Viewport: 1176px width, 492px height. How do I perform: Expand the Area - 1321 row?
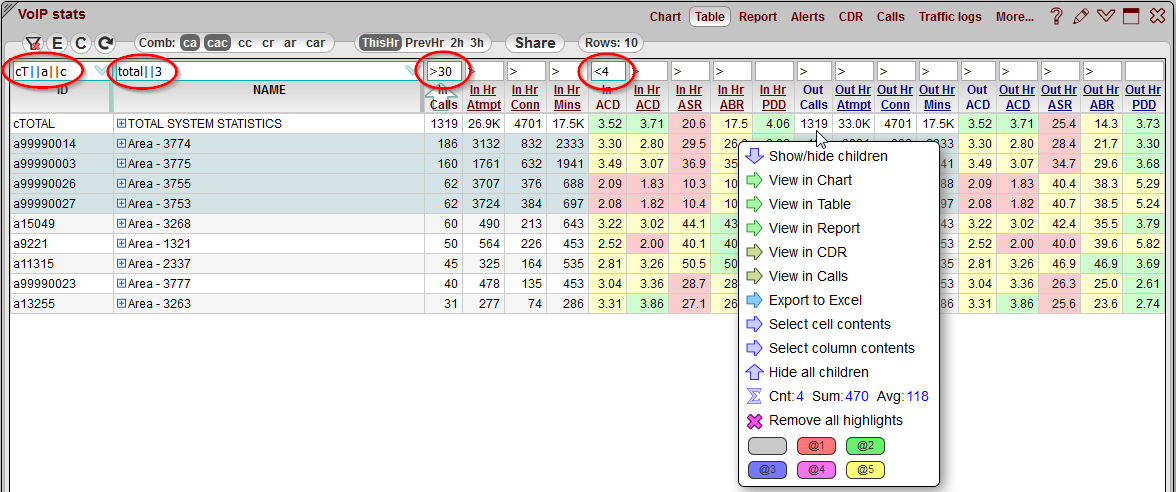[x=122, y=244]
